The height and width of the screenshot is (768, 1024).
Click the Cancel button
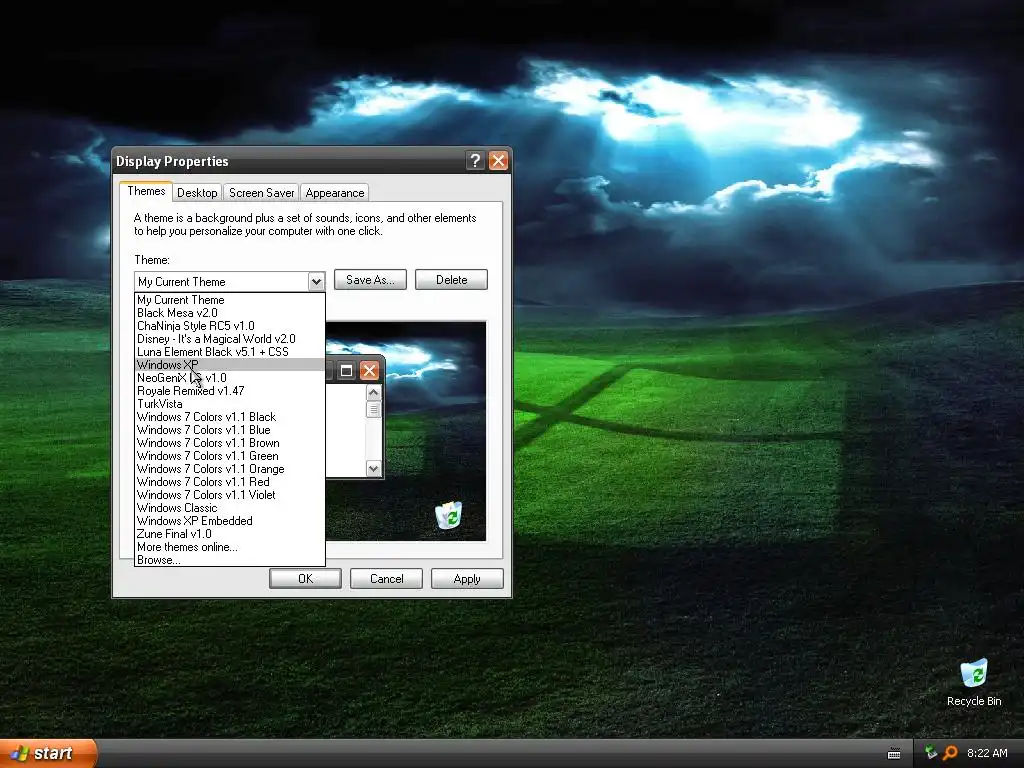pyautogui.click(x=387, y=579)
